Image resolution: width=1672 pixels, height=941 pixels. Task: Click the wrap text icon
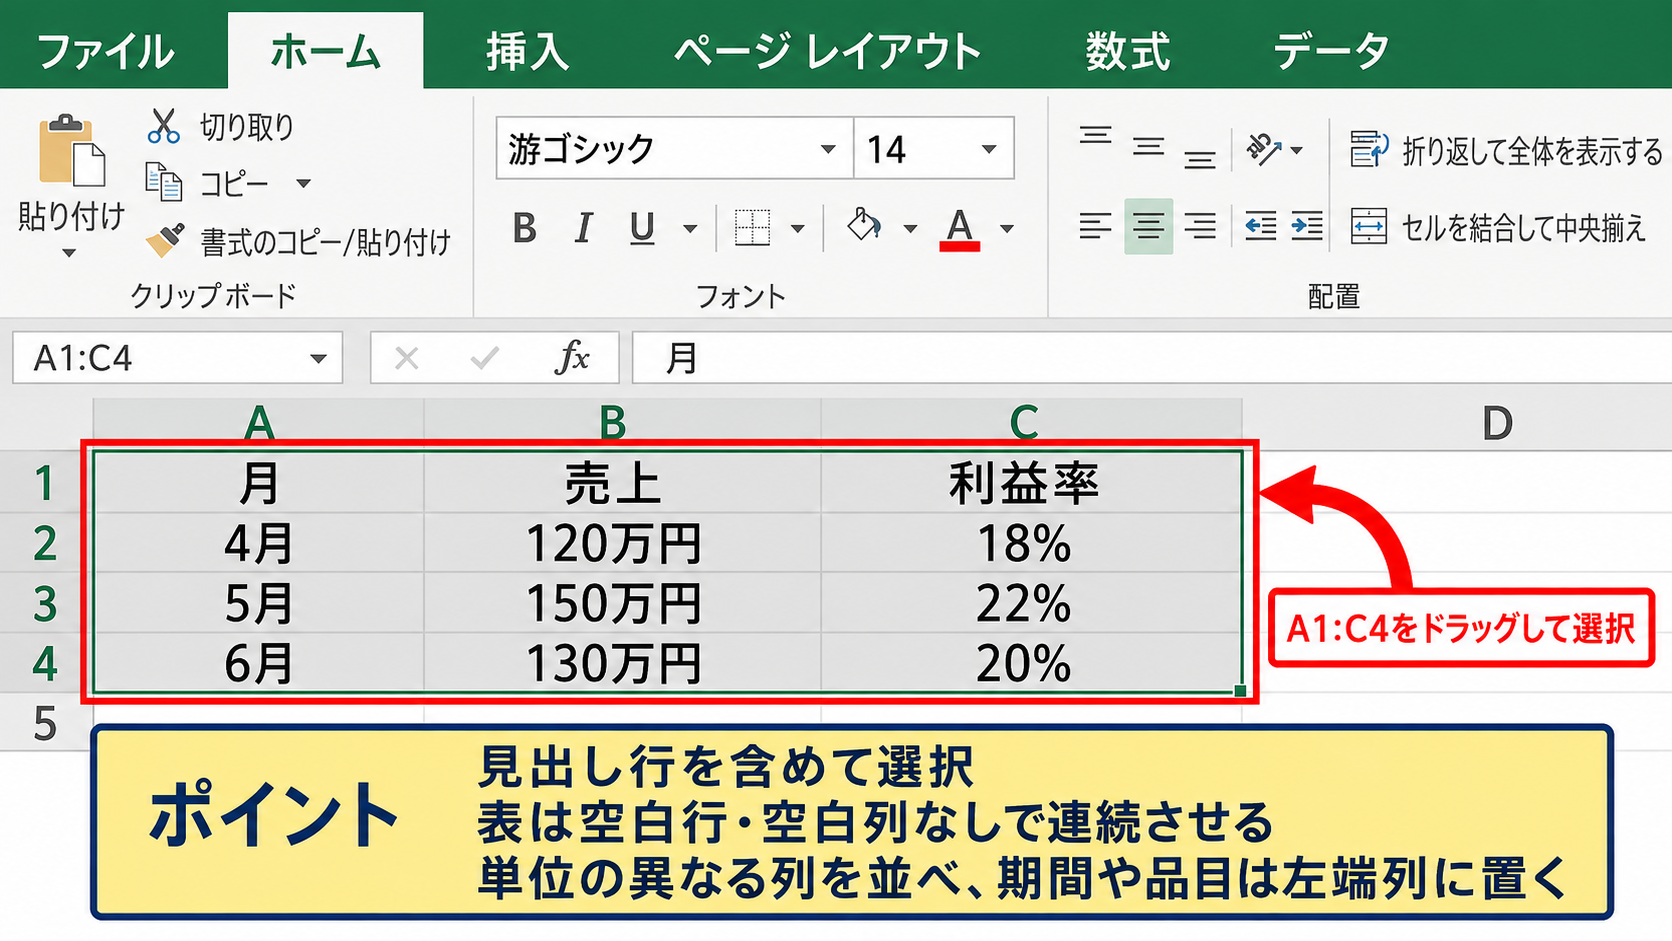click(x=1369, y=150)
